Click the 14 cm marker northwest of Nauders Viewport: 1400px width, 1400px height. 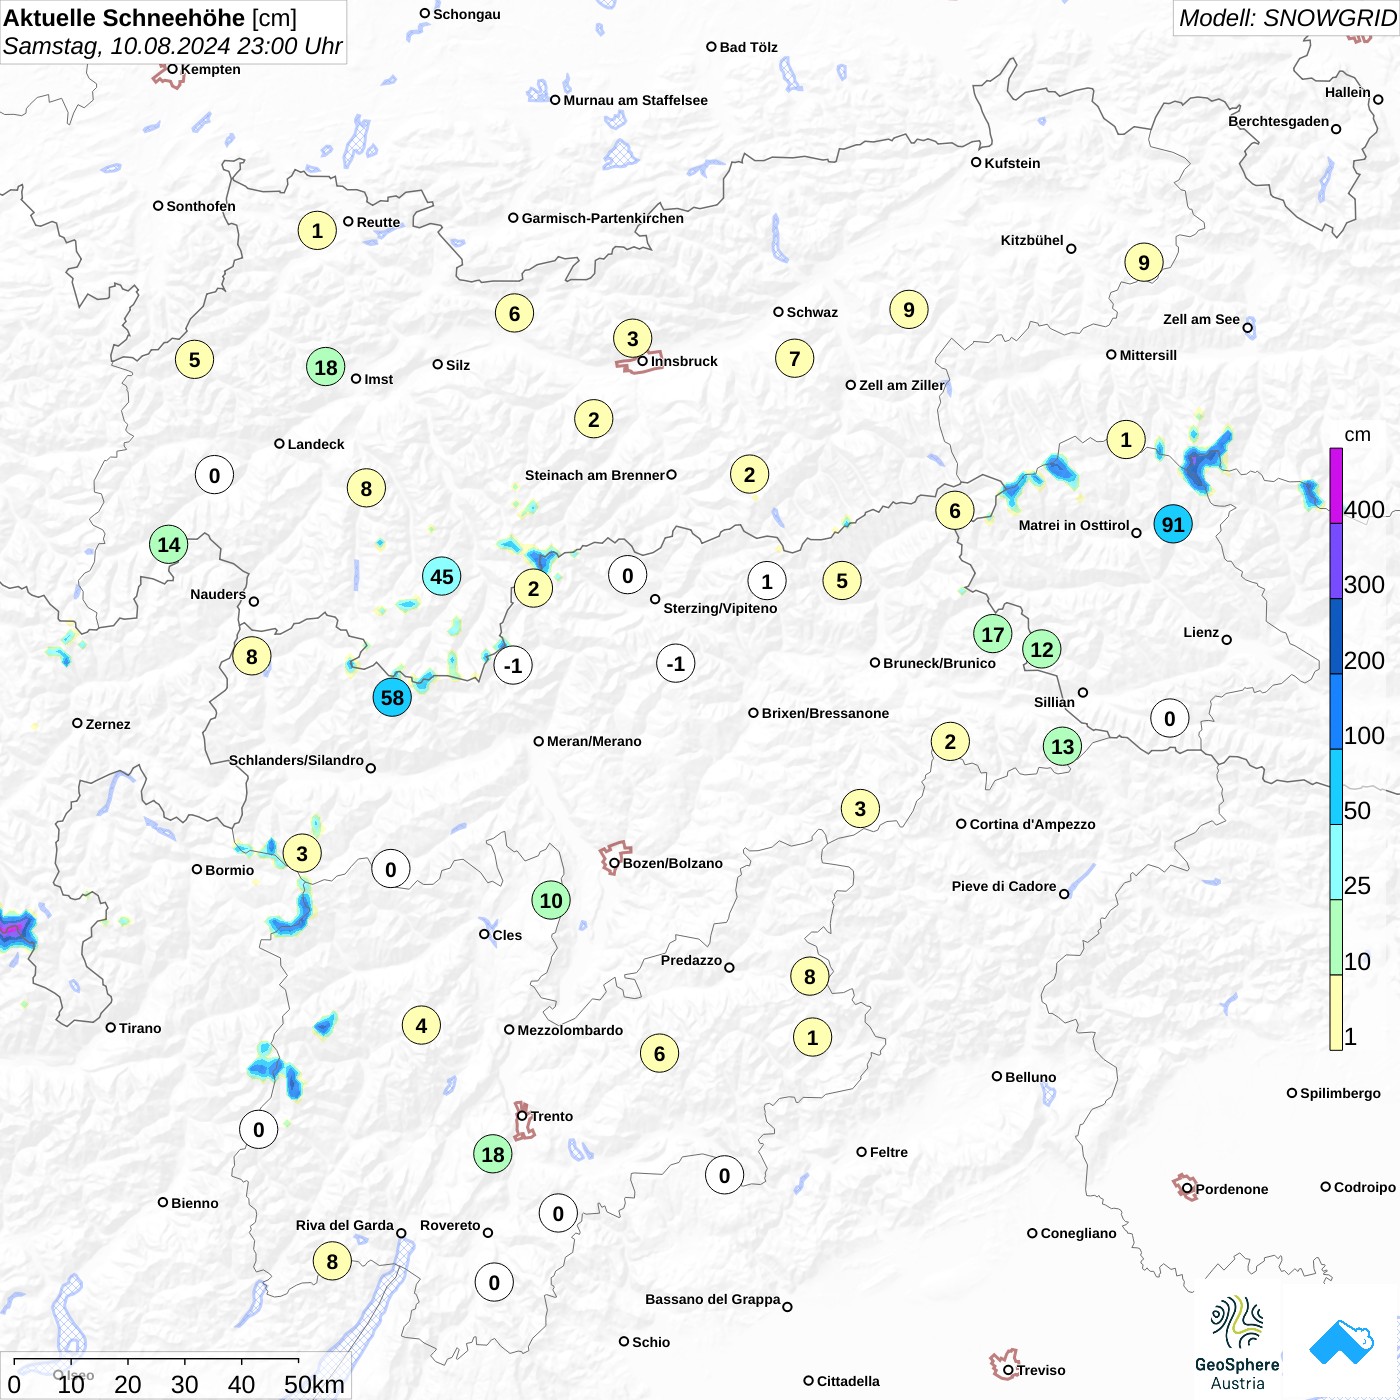tap(169, 544)
